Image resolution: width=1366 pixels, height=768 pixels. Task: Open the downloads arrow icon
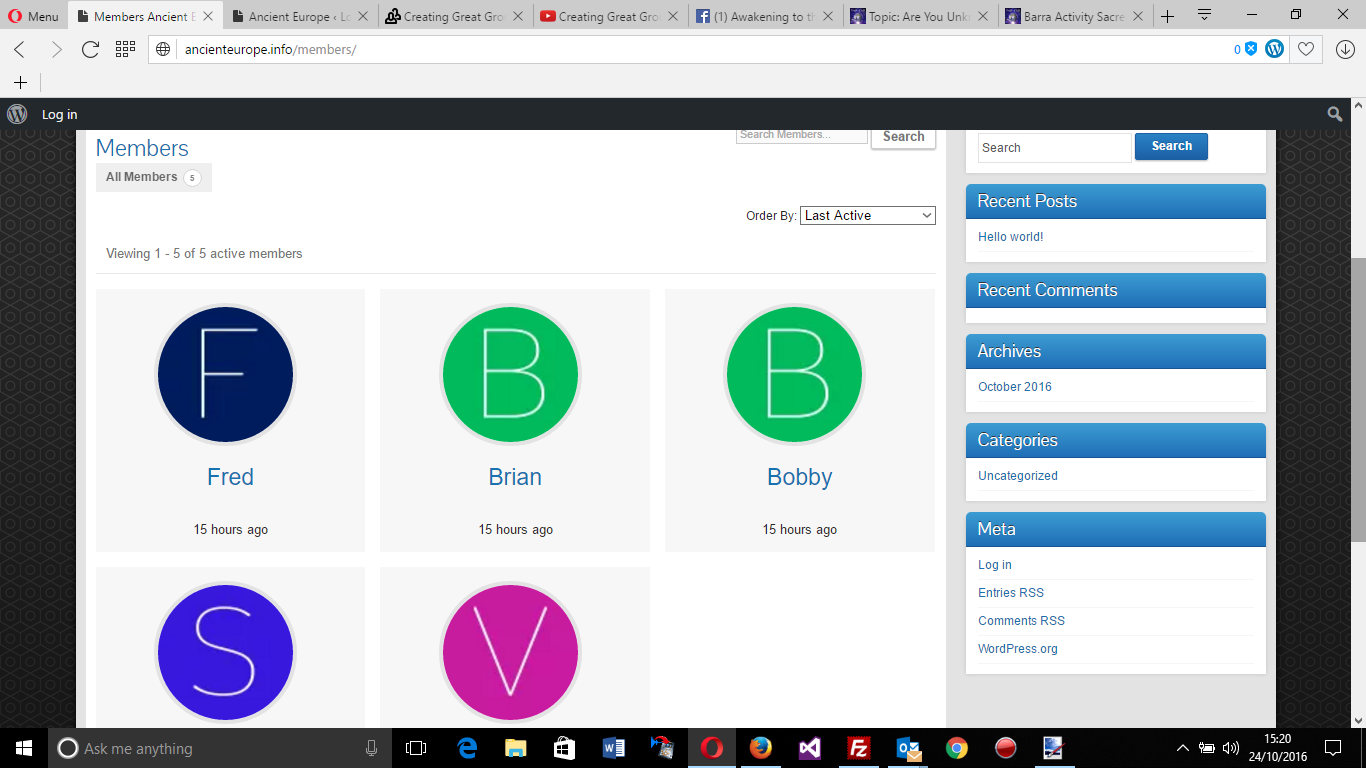[x=1345, y=49]
